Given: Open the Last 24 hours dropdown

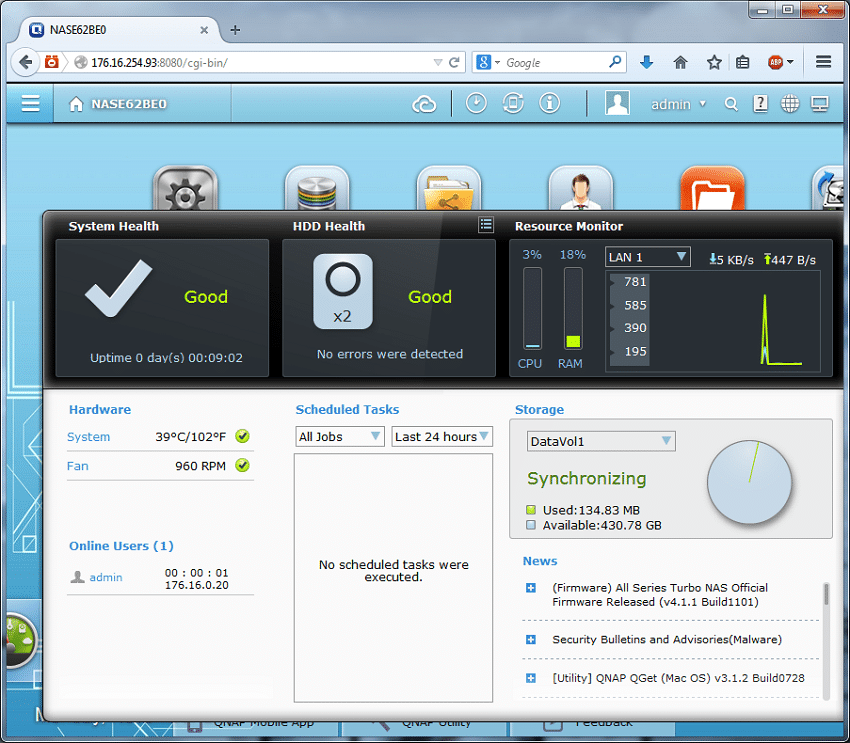Looking at the screenshot, I should [442, 437].
